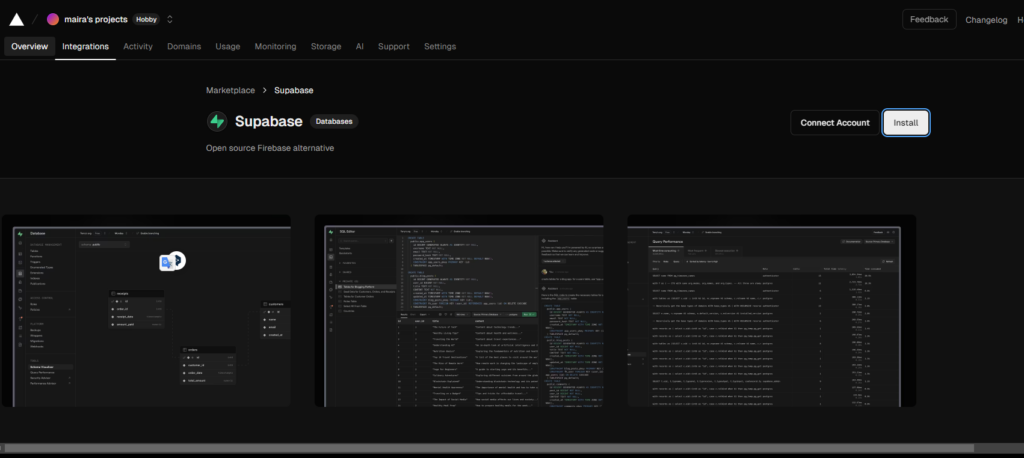Open the SQL Editor screenshot thumbnail
The height and width of the screenshot is (458, 1024).
point(459,311)
